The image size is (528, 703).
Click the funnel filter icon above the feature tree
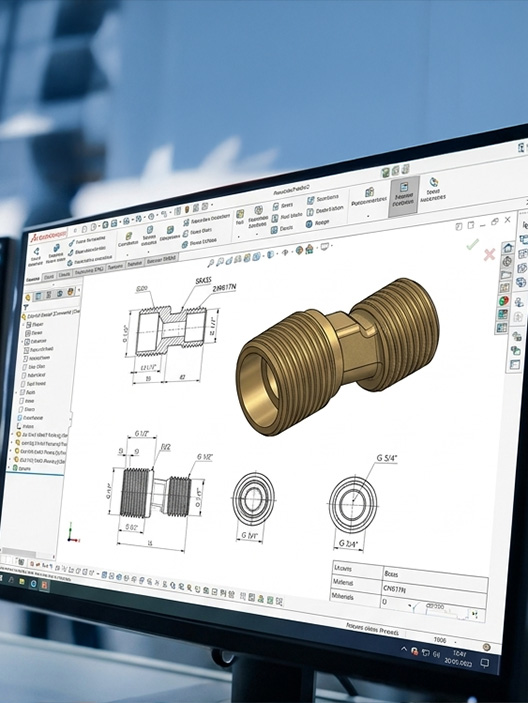pyautogui.click(x=26, y=308)
